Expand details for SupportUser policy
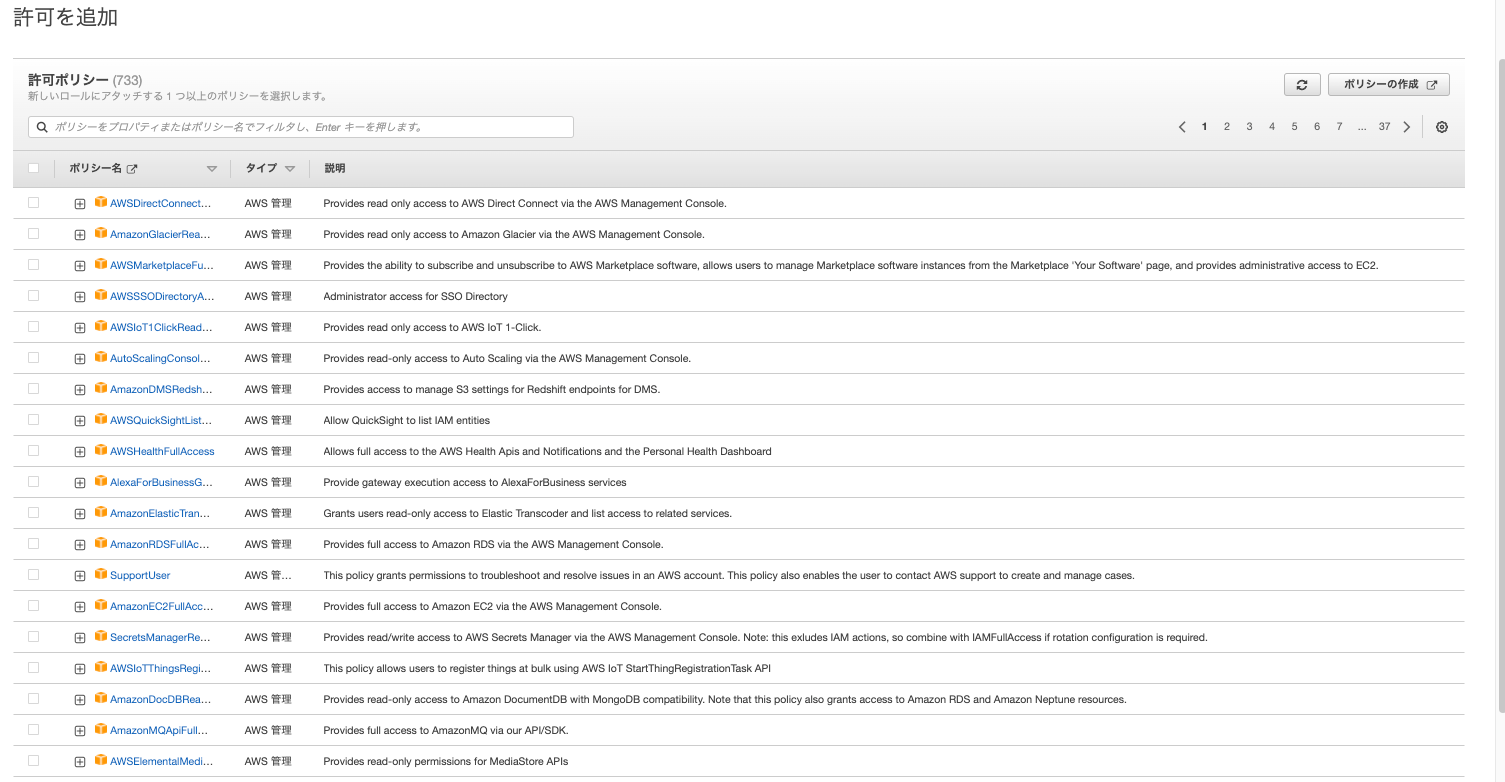 (x=80, y=575)
